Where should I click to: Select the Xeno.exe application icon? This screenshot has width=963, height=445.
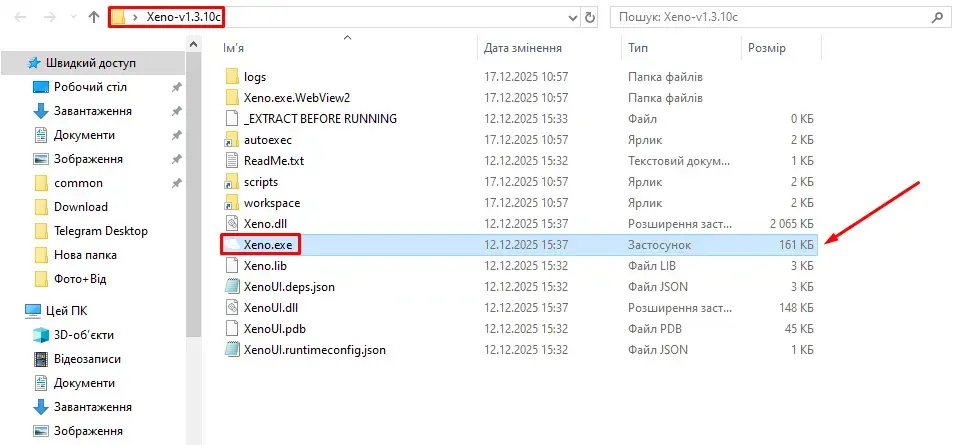click(232, 245)
